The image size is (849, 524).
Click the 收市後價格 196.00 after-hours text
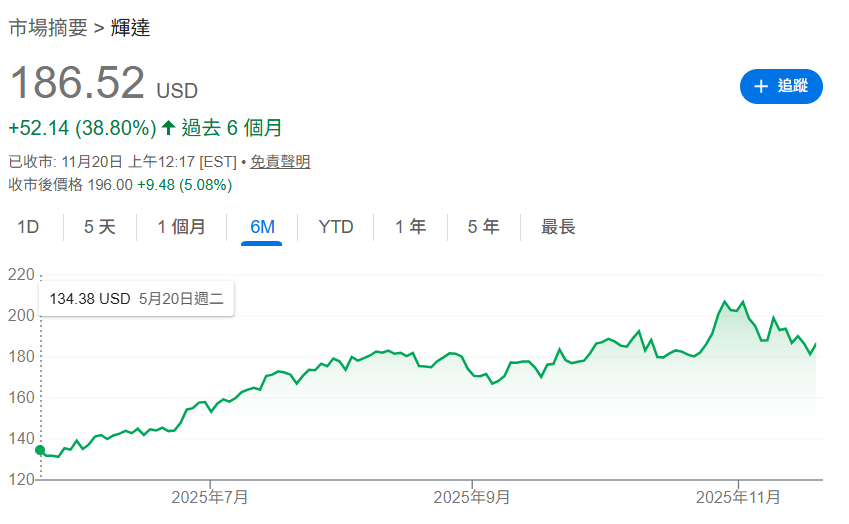pos(70,185)
